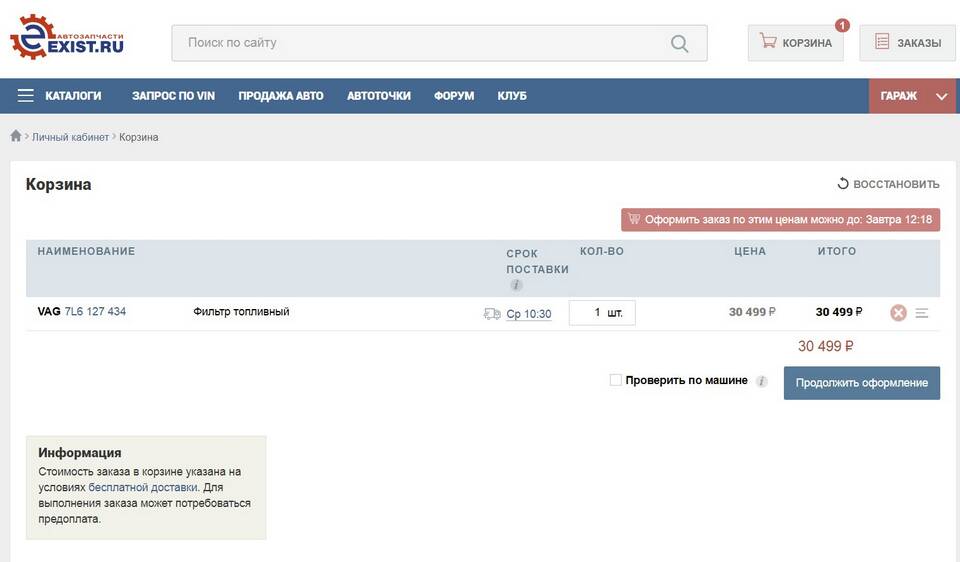The width and height of the screenshot is (960, 562).
Task: Toggle the Проверить по машине checkbox
Action: pos(616,380)
